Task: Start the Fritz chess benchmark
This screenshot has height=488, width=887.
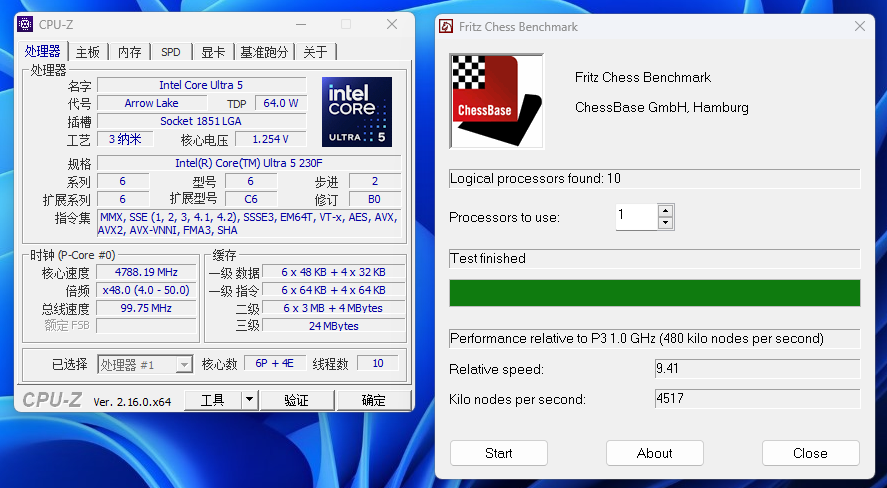Action: [x=498, y=453]
